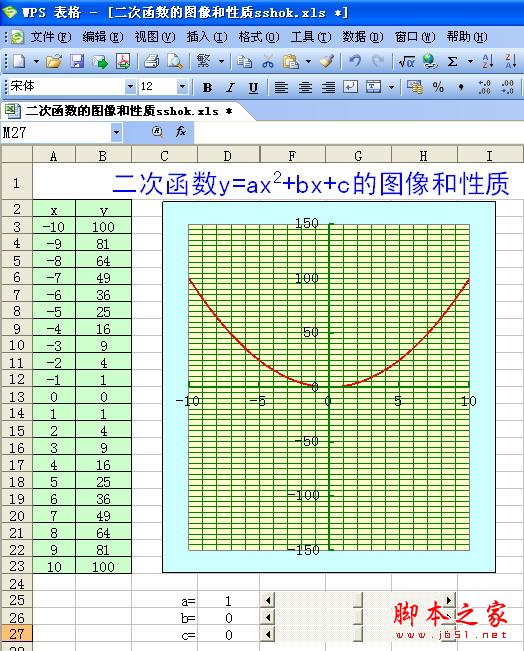The width and height of the screenshot is (524, 651).
Task: Click the slider thumb for coefficient a
Action: [x=359, y=600]
